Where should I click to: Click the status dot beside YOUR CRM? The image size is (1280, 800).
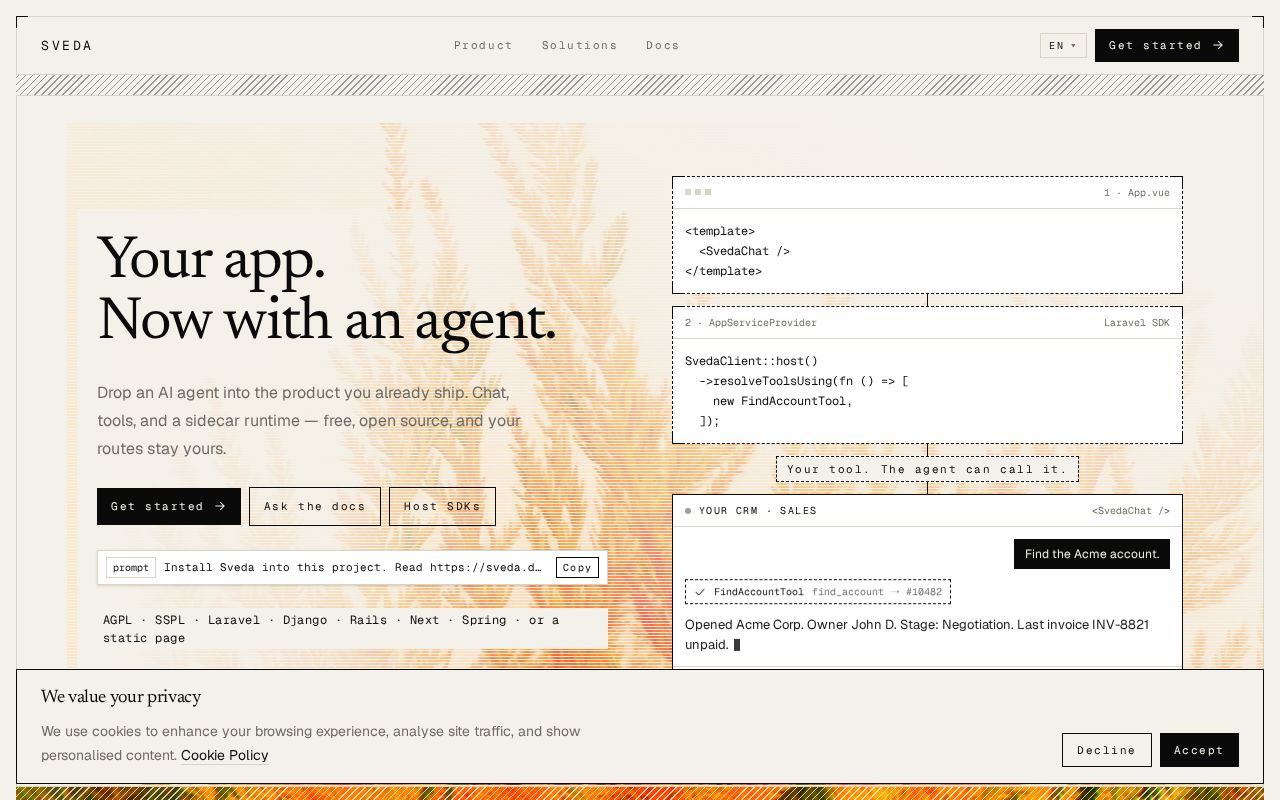688,511
